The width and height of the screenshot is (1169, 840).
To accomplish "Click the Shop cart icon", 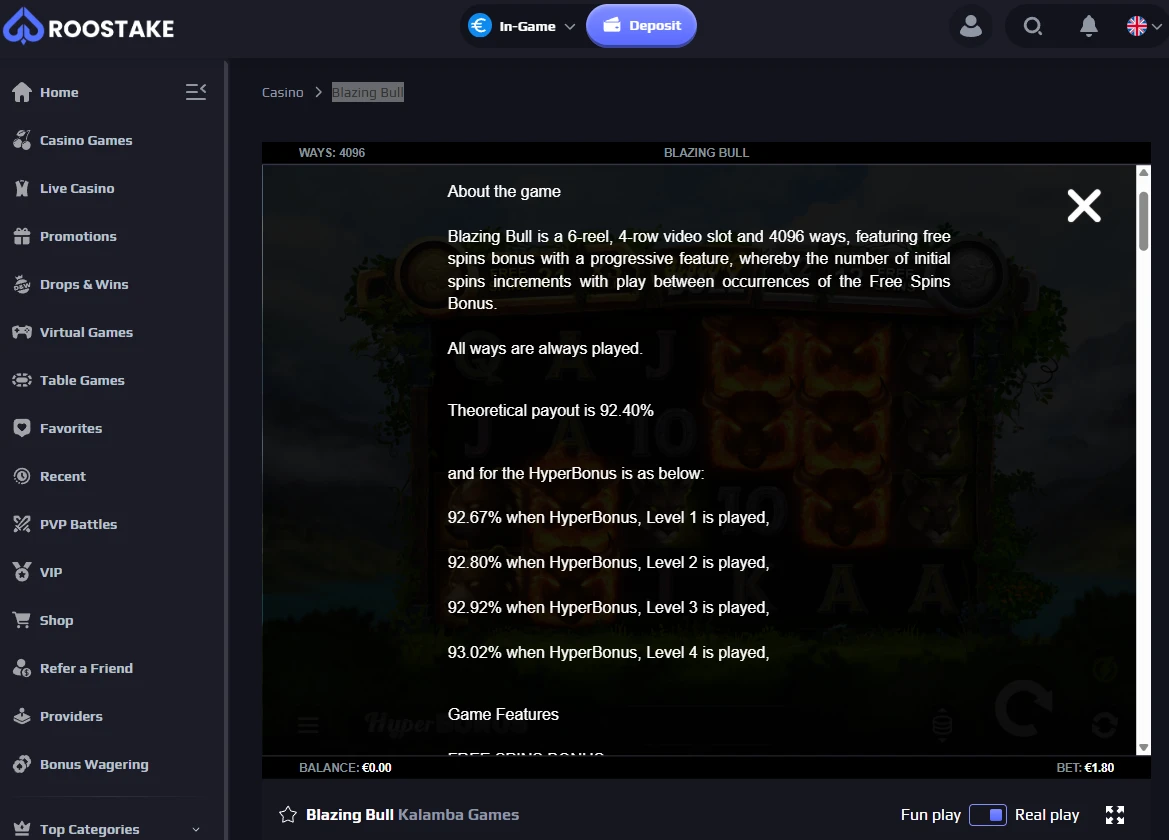I will [22, 620].
